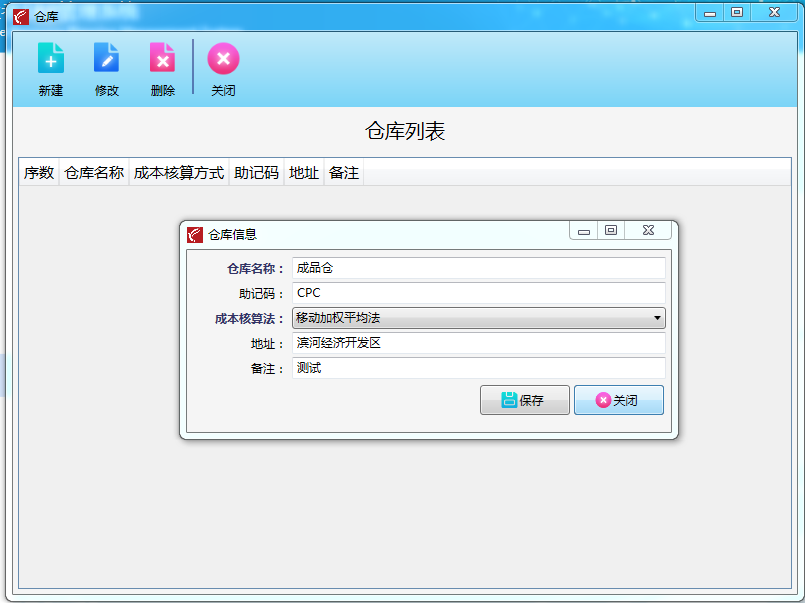Screen dimensions: 805x603
Task: Click the 成本核算方式 column header
Action: point(179,172)
